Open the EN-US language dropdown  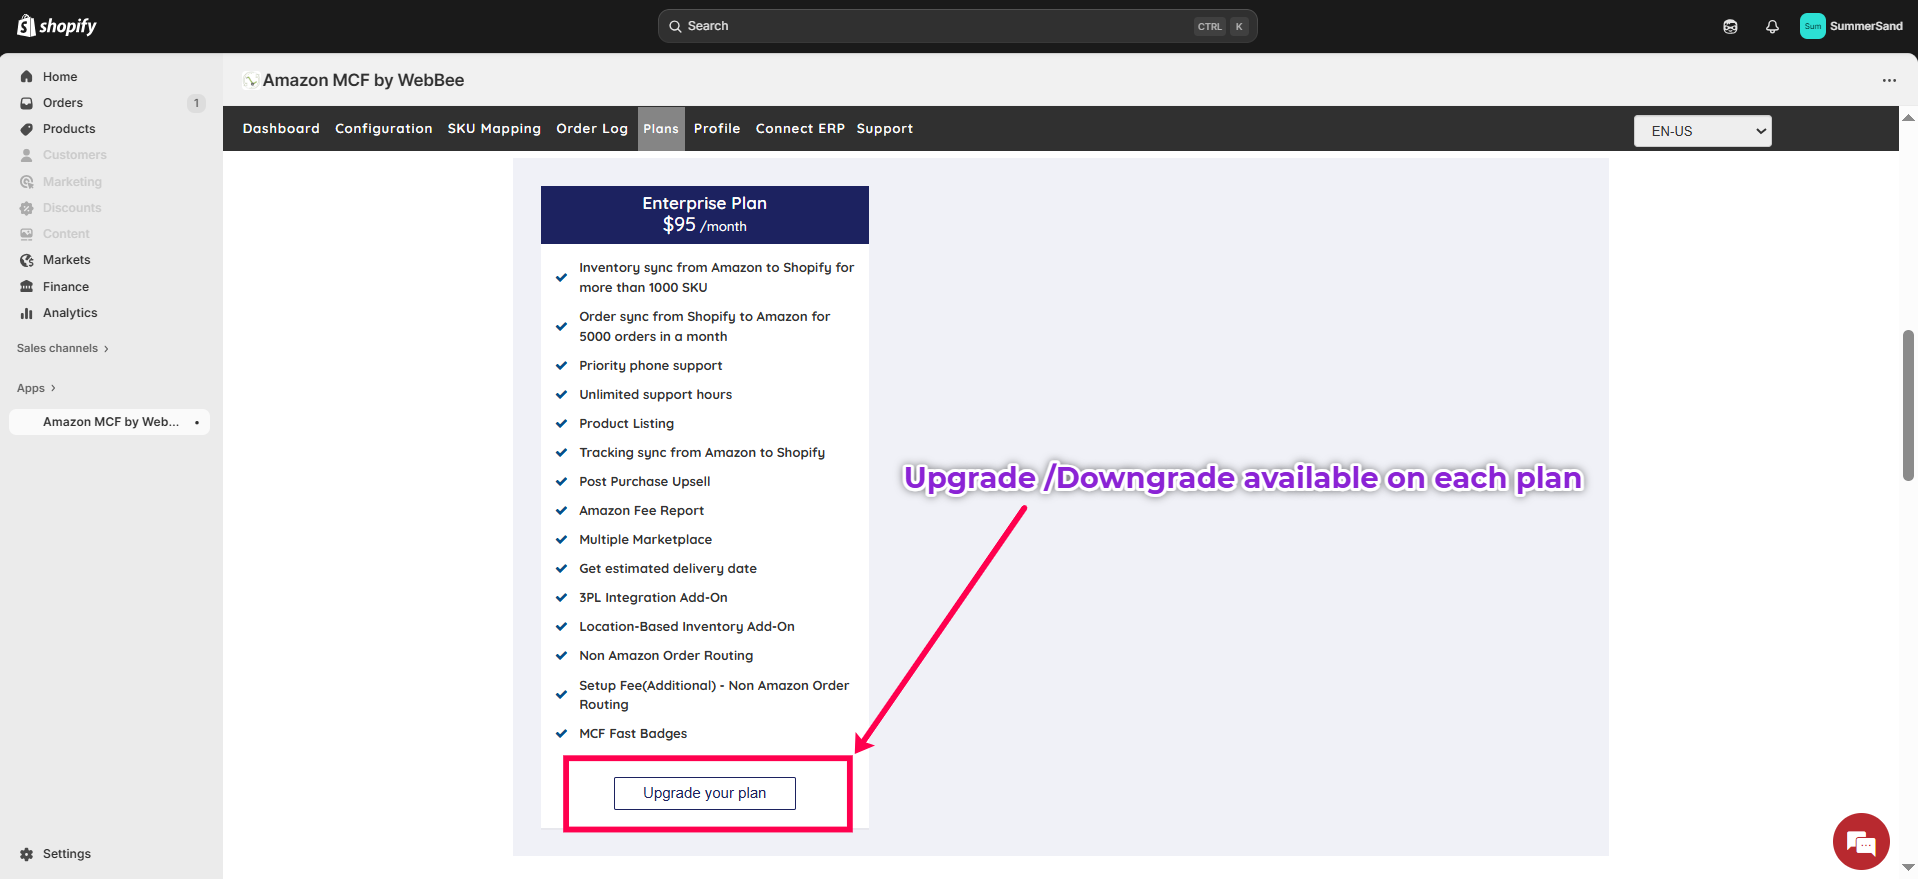click(x=1702, y=131)
